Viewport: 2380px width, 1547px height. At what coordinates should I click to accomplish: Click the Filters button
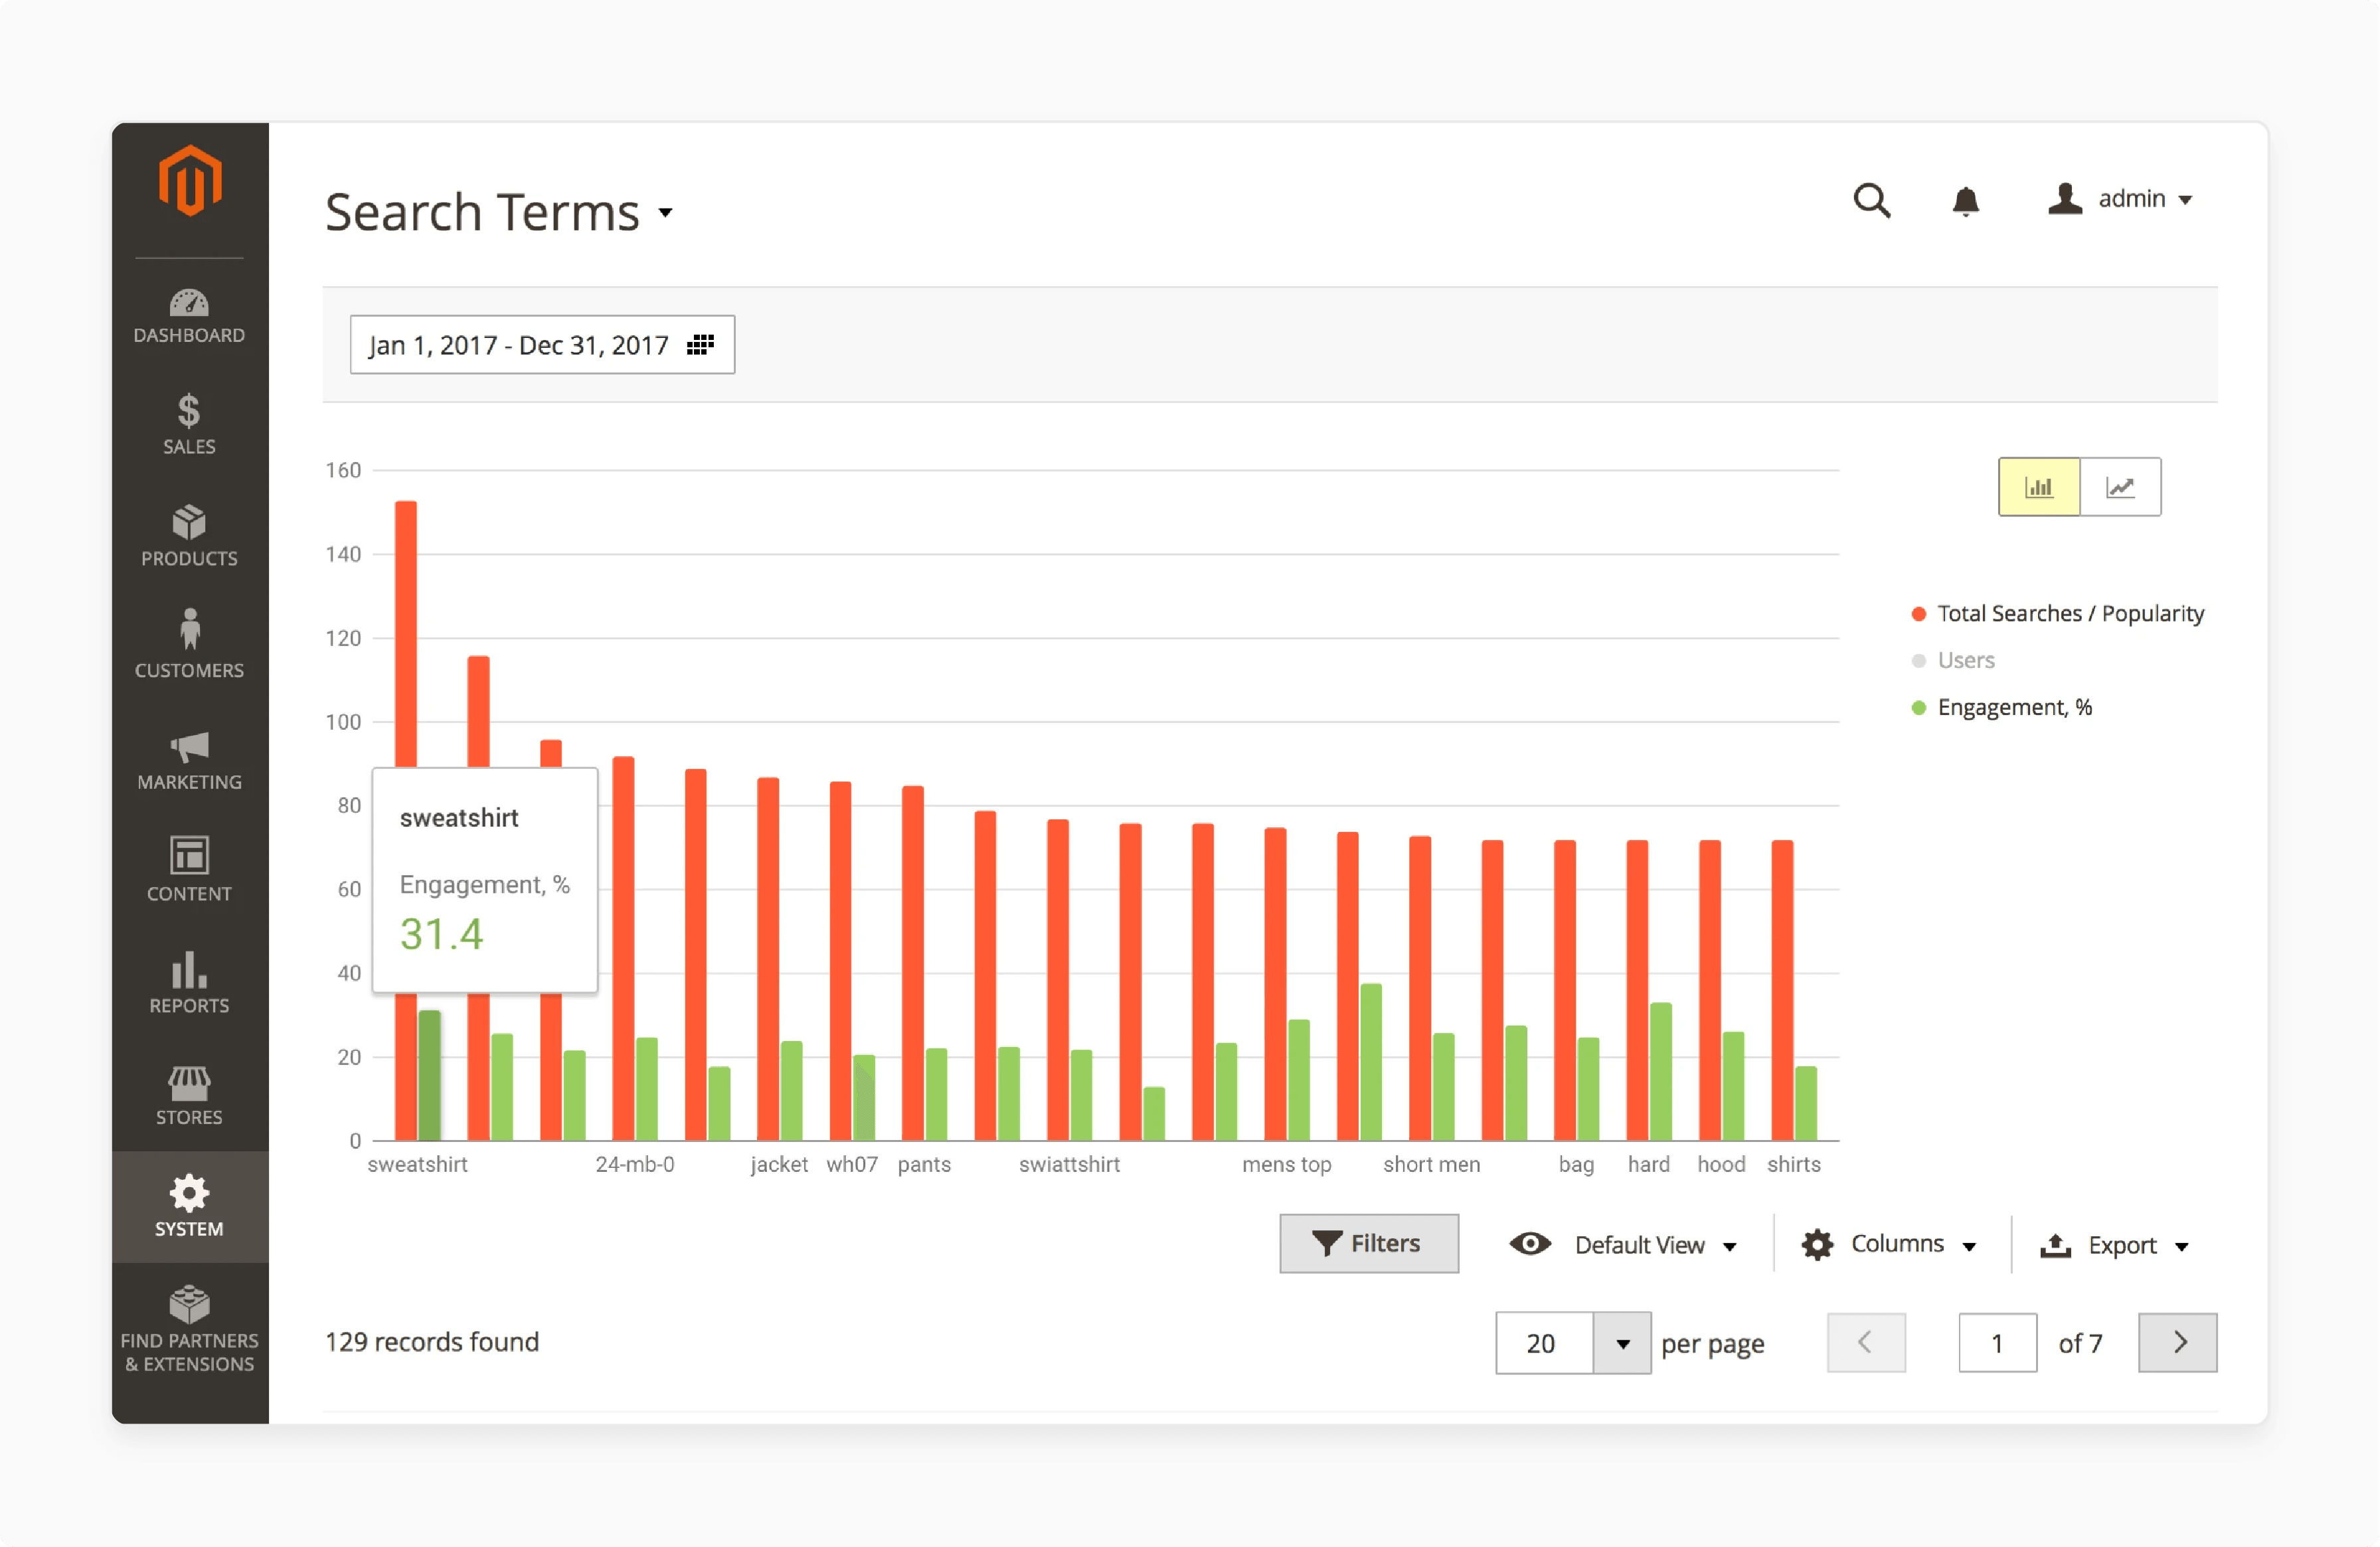[x=1369, y=1243]
